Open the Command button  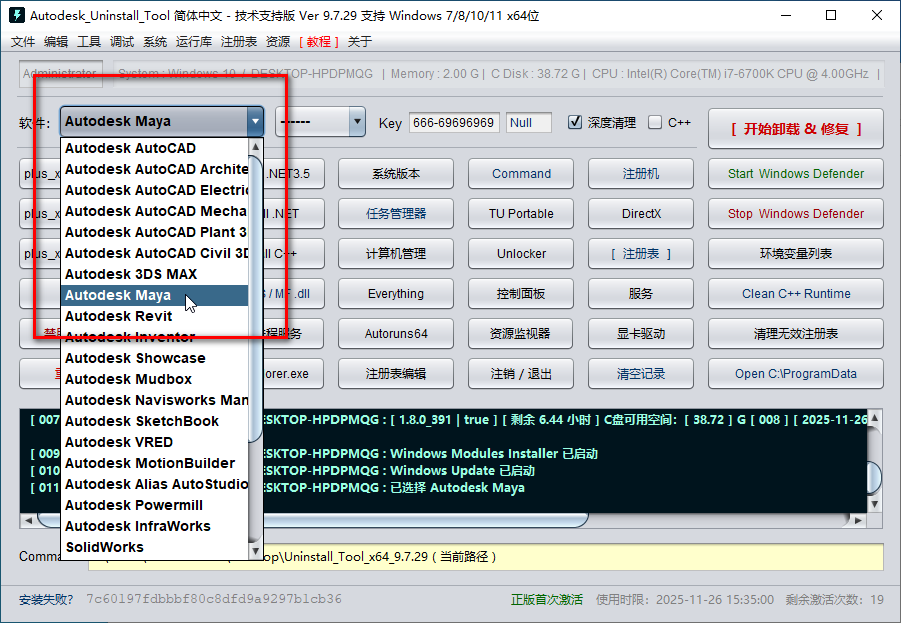click(521, 174)
